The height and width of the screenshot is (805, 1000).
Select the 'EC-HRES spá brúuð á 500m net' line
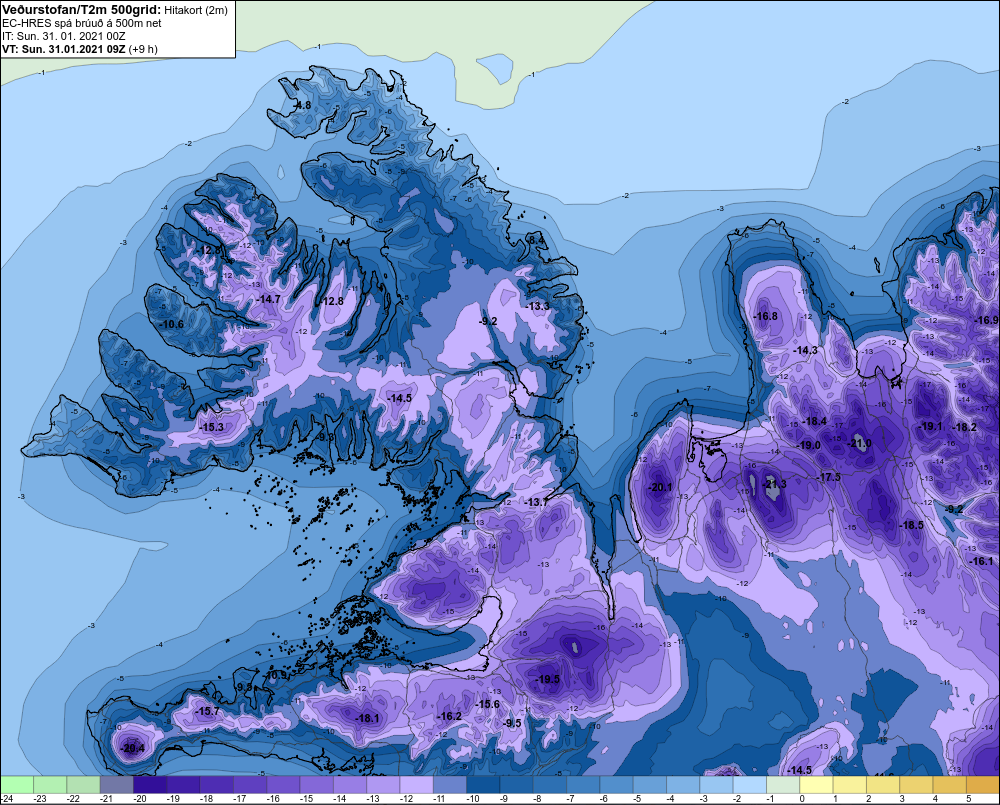82,23
